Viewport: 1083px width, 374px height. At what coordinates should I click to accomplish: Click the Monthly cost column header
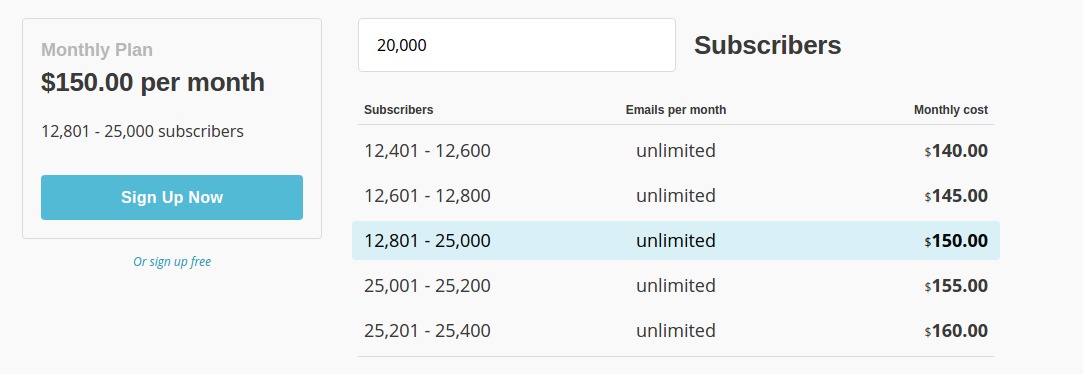click(x=950, y=110)
